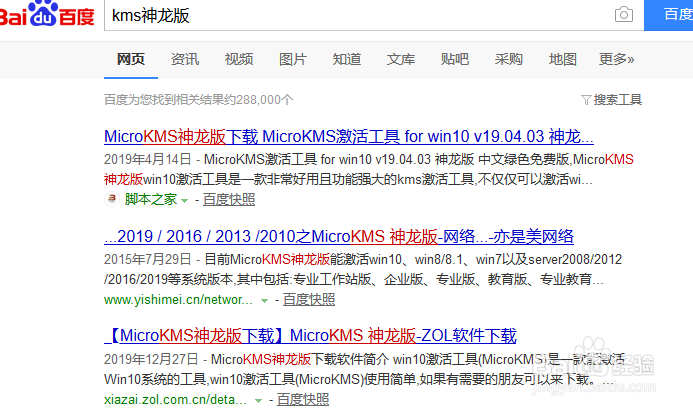This screenshot has width=693, height=411.
Task: Open 百度快照 for yishimei.cn result
Action: 309,300
